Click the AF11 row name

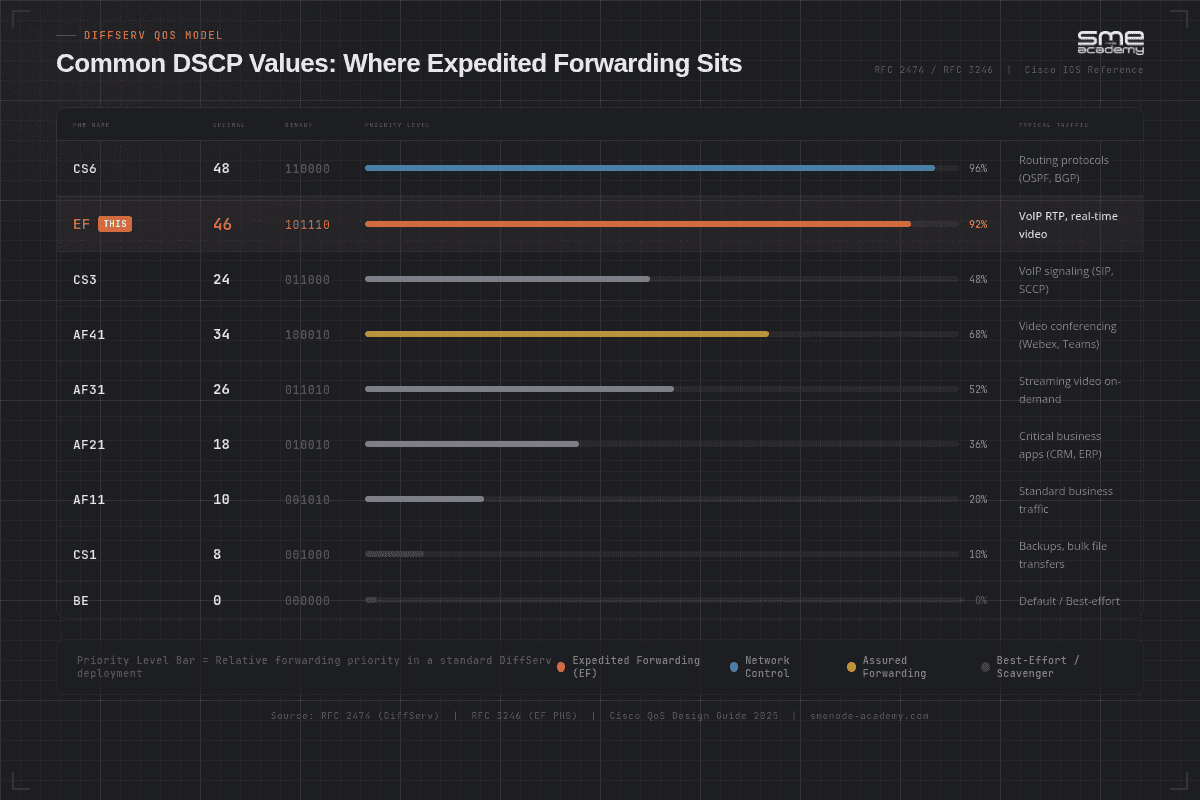coord(89,499)
